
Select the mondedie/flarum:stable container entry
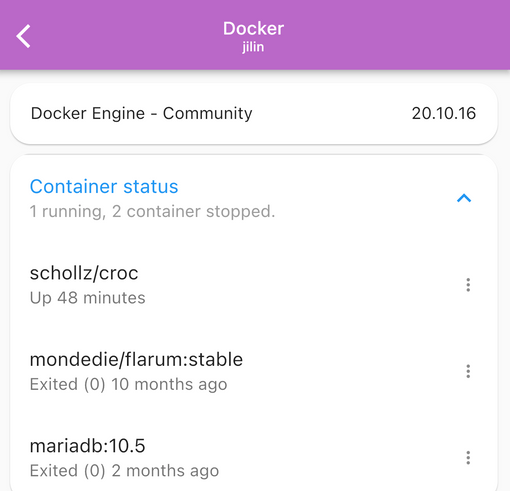(x=254, y=371)
